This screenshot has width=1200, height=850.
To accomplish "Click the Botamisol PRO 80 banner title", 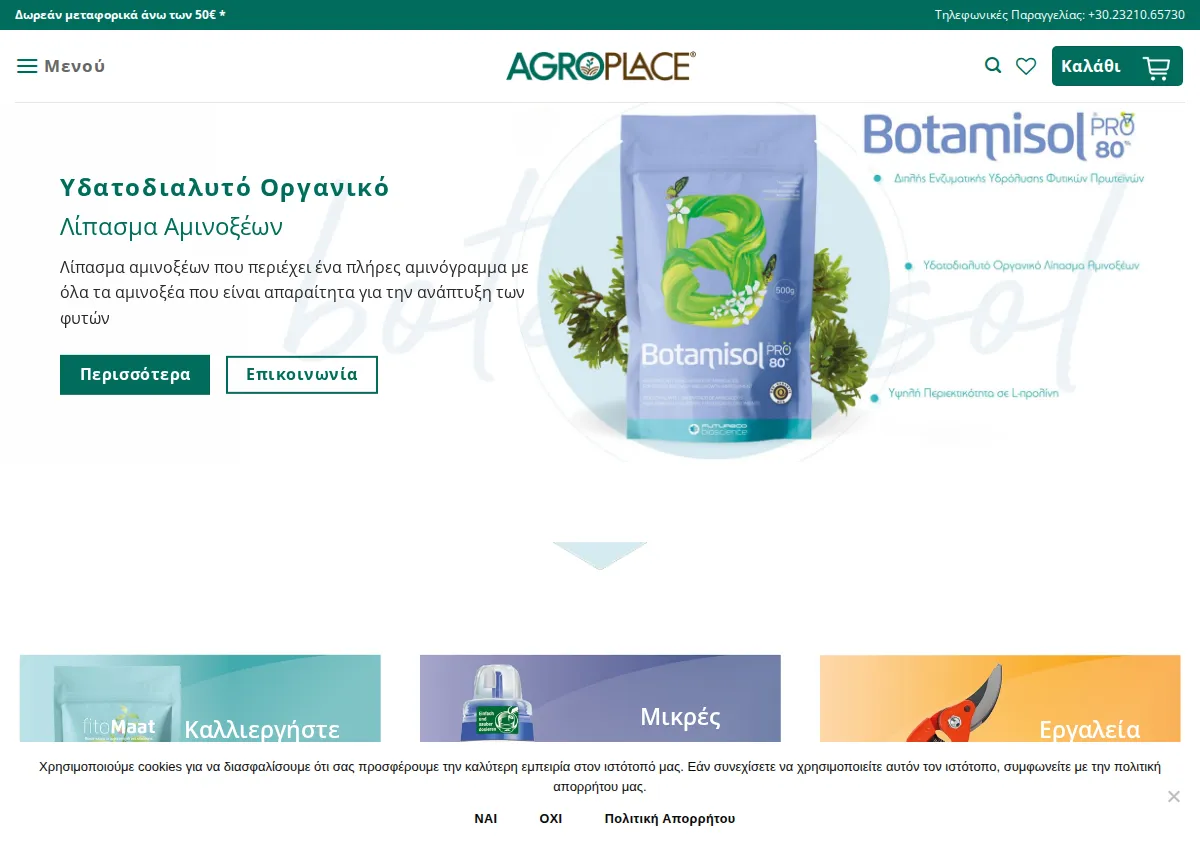I will pos(1000,136).
